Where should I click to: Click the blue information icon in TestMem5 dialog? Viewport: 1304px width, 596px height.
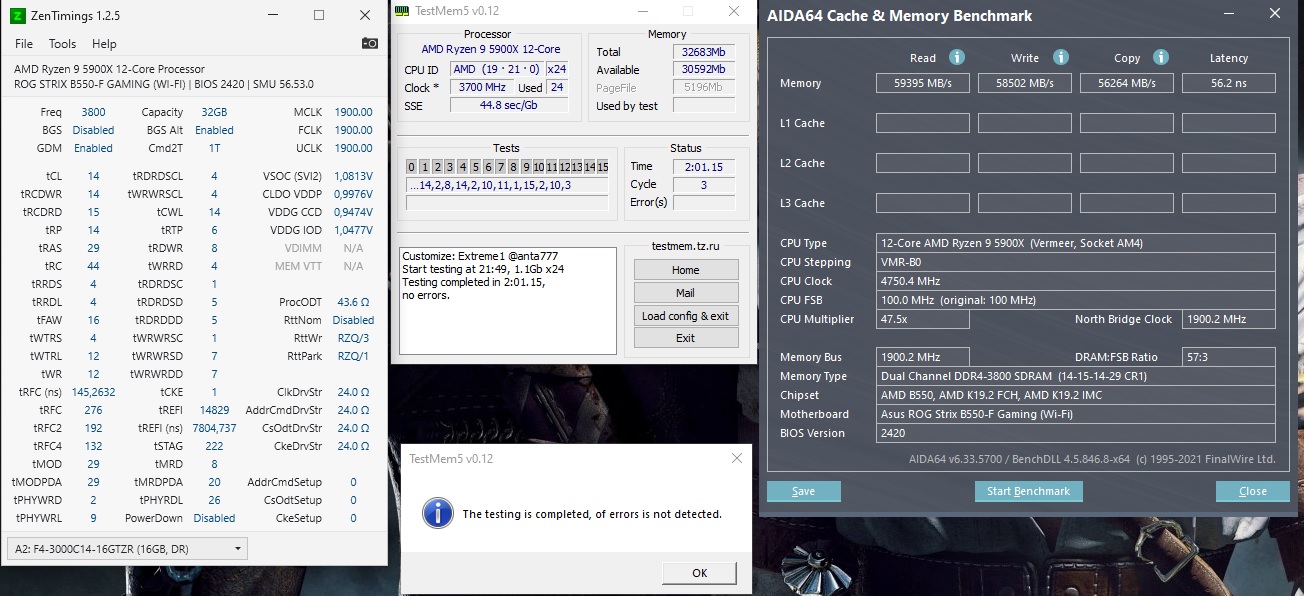point(437,513)
